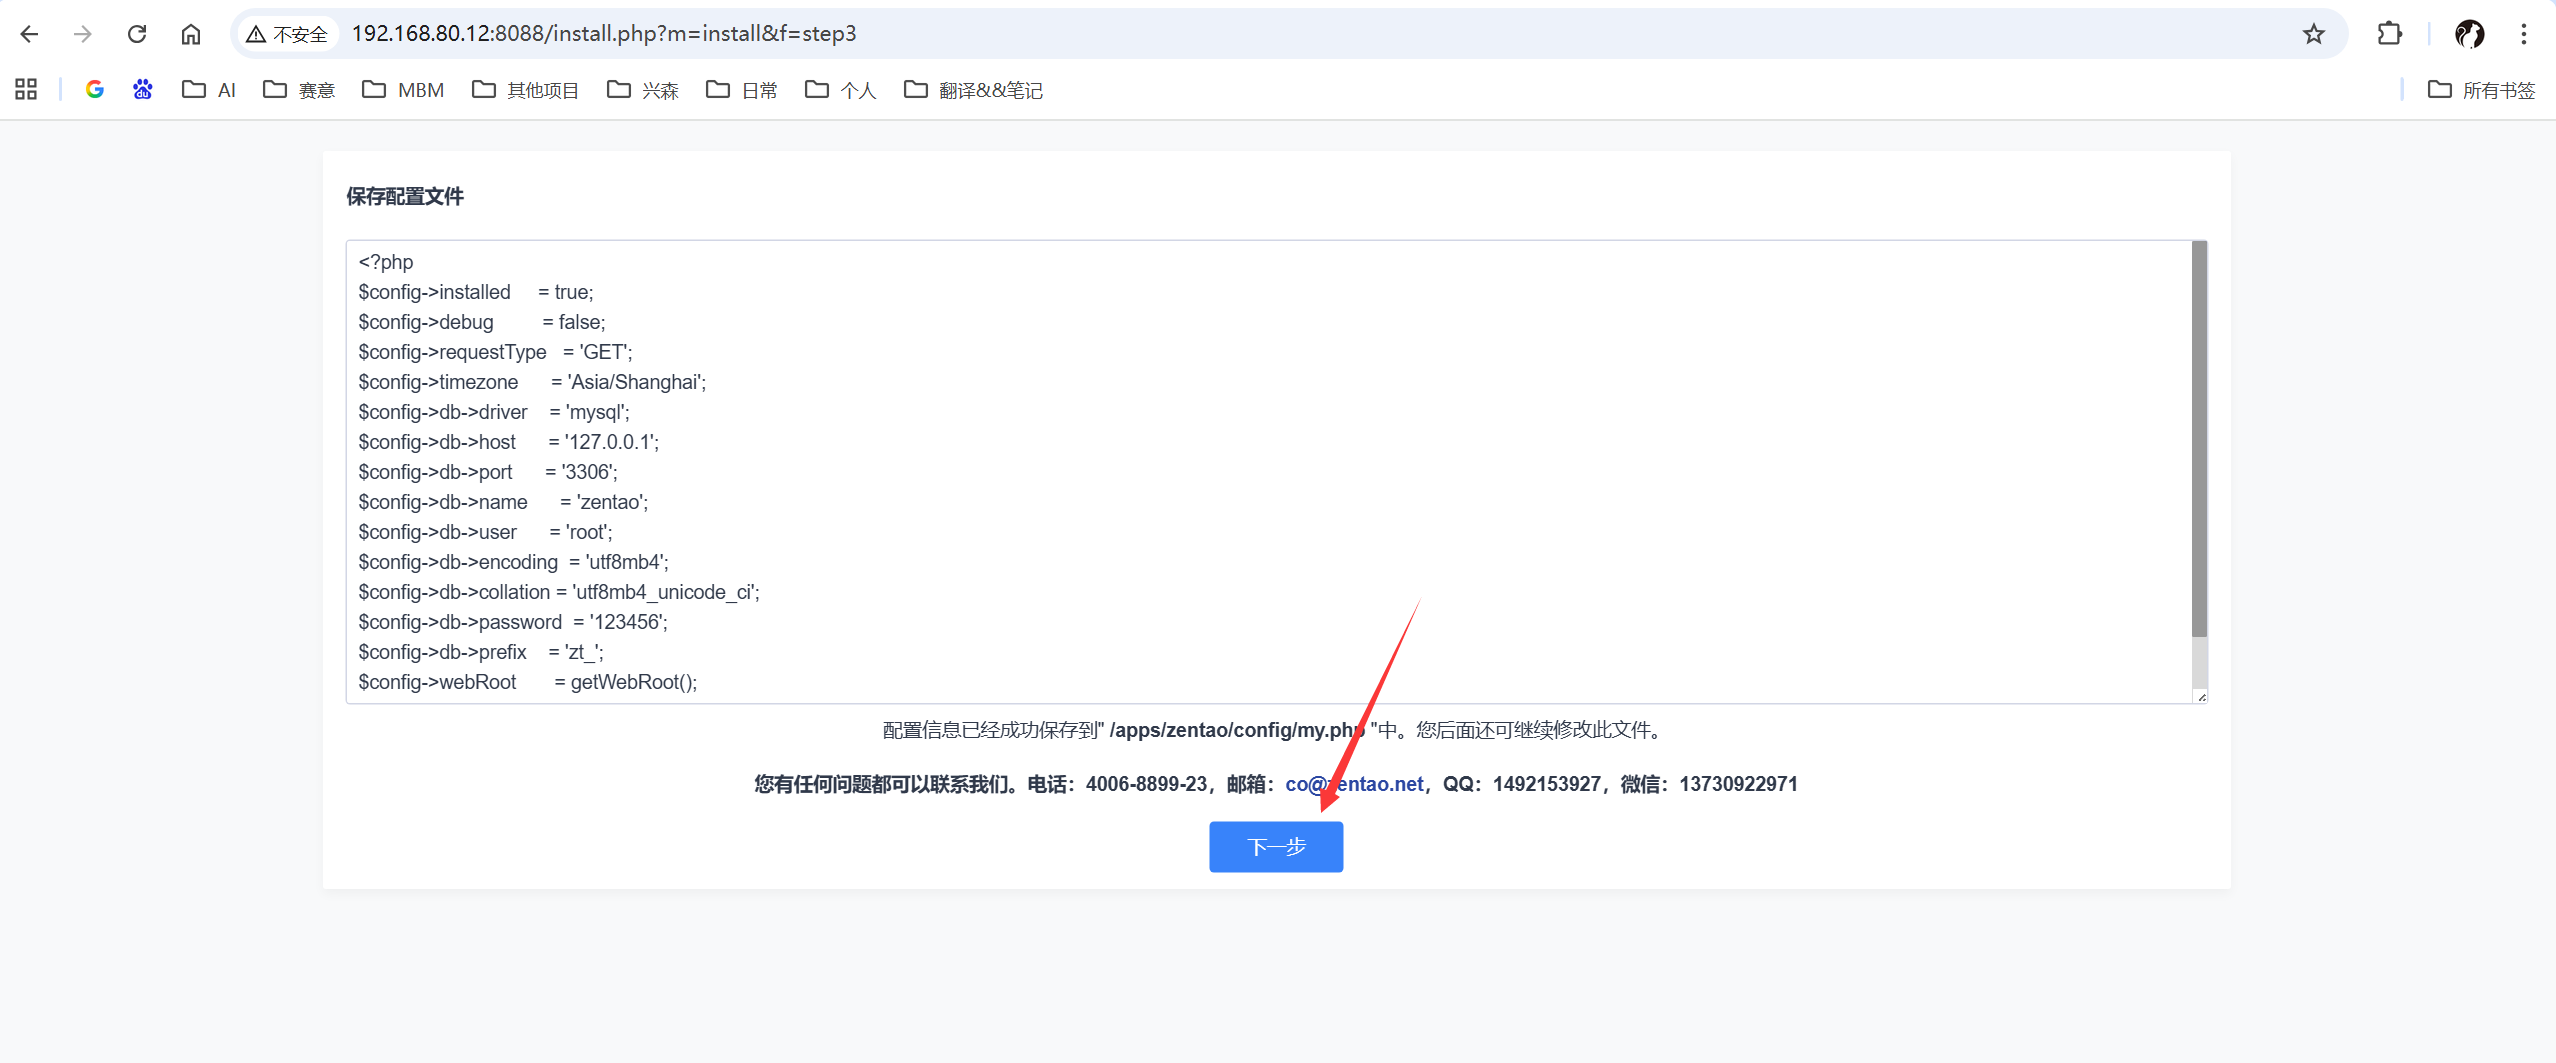The width and height of the screenshot is (2556, 1063).
Task: Open the extensions puzzle icon
Action: [2389, 34]
